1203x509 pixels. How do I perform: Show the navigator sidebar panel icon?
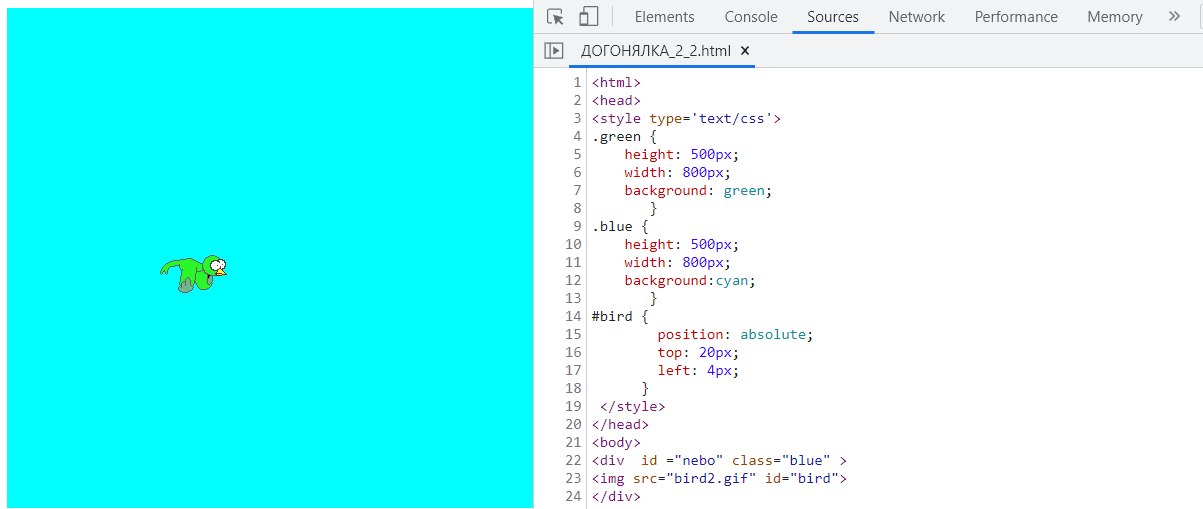pyautogui.click(x=553, y=50)
